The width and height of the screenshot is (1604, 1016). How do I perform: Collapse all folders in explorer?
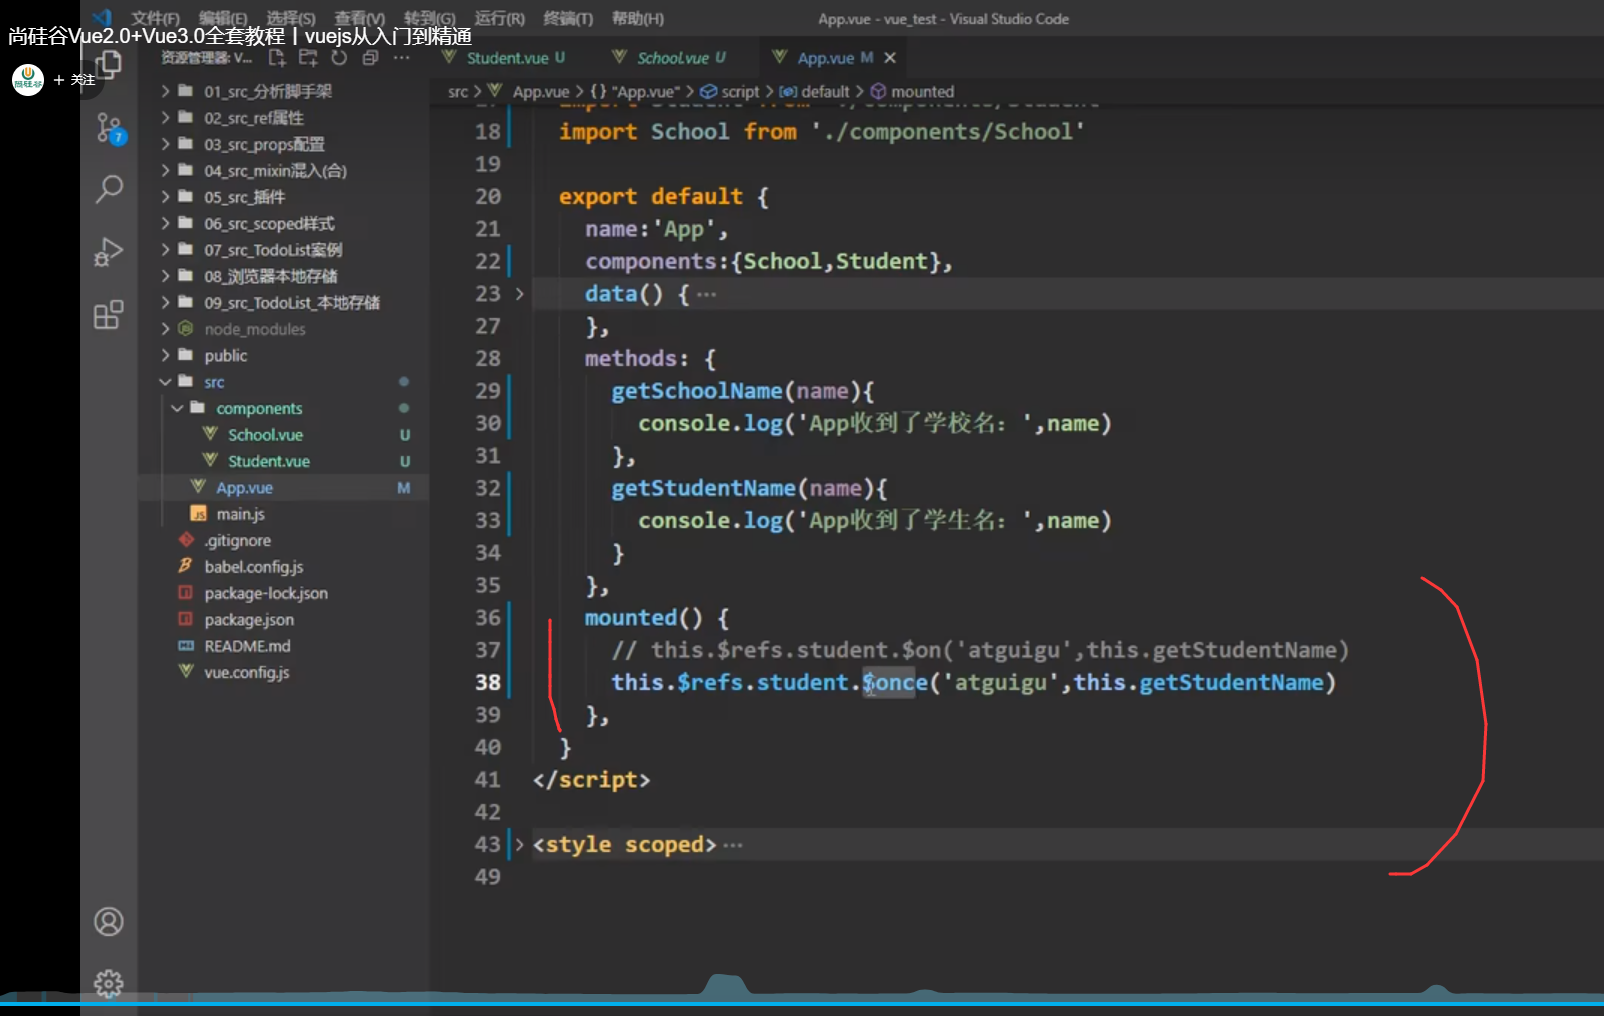pyautogui.click(x=370, y=58)
